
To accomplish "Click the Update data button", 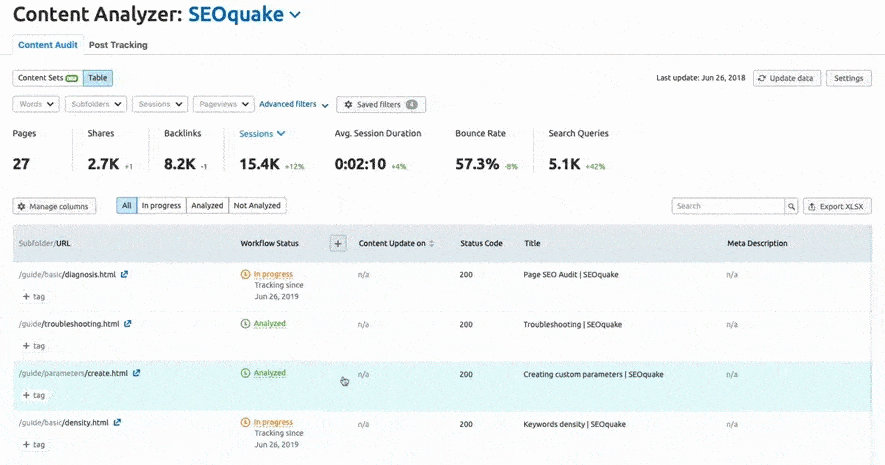I will pos(785,78).
